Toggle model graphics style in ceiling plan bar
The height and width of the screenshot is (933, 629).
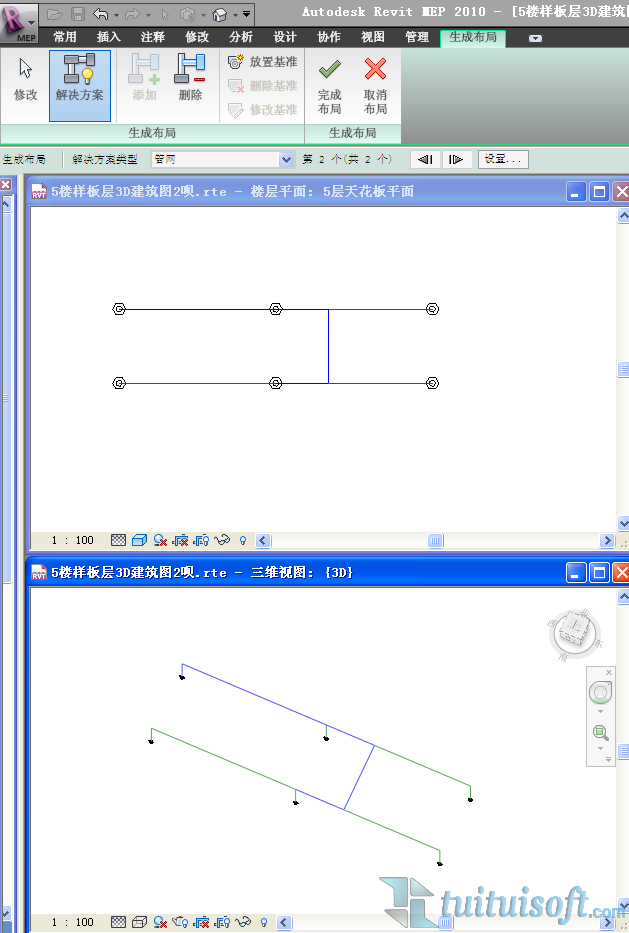(x=138, y=540)
